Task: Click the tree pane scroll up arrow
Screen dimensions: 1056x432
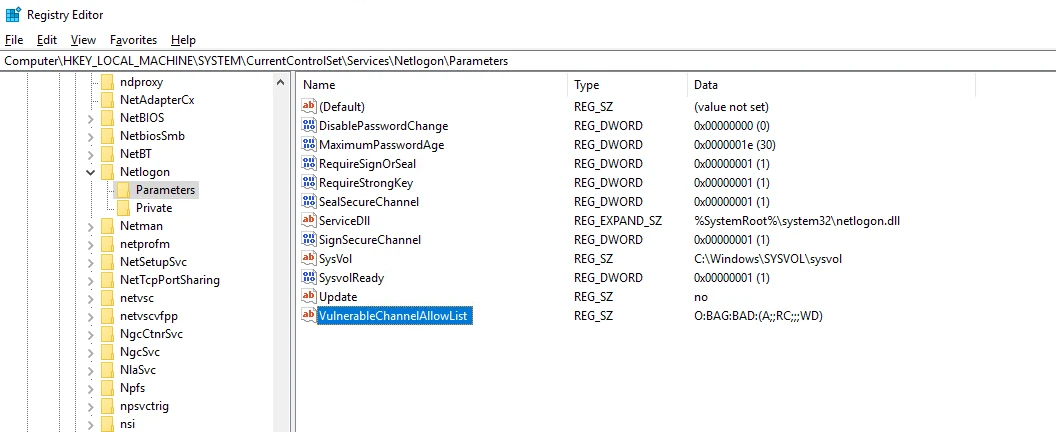Action: (281, 82)
